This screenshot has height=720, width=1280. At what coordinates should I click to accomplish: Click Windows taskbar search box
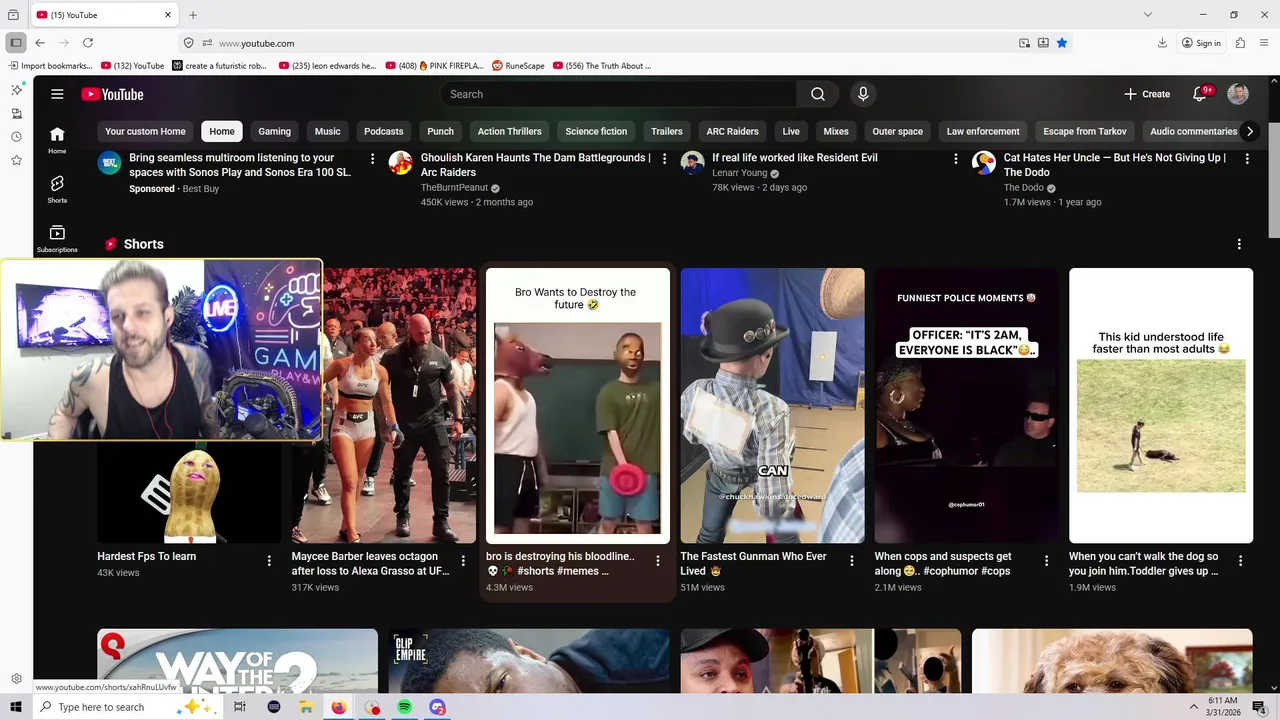pos(128,707)
